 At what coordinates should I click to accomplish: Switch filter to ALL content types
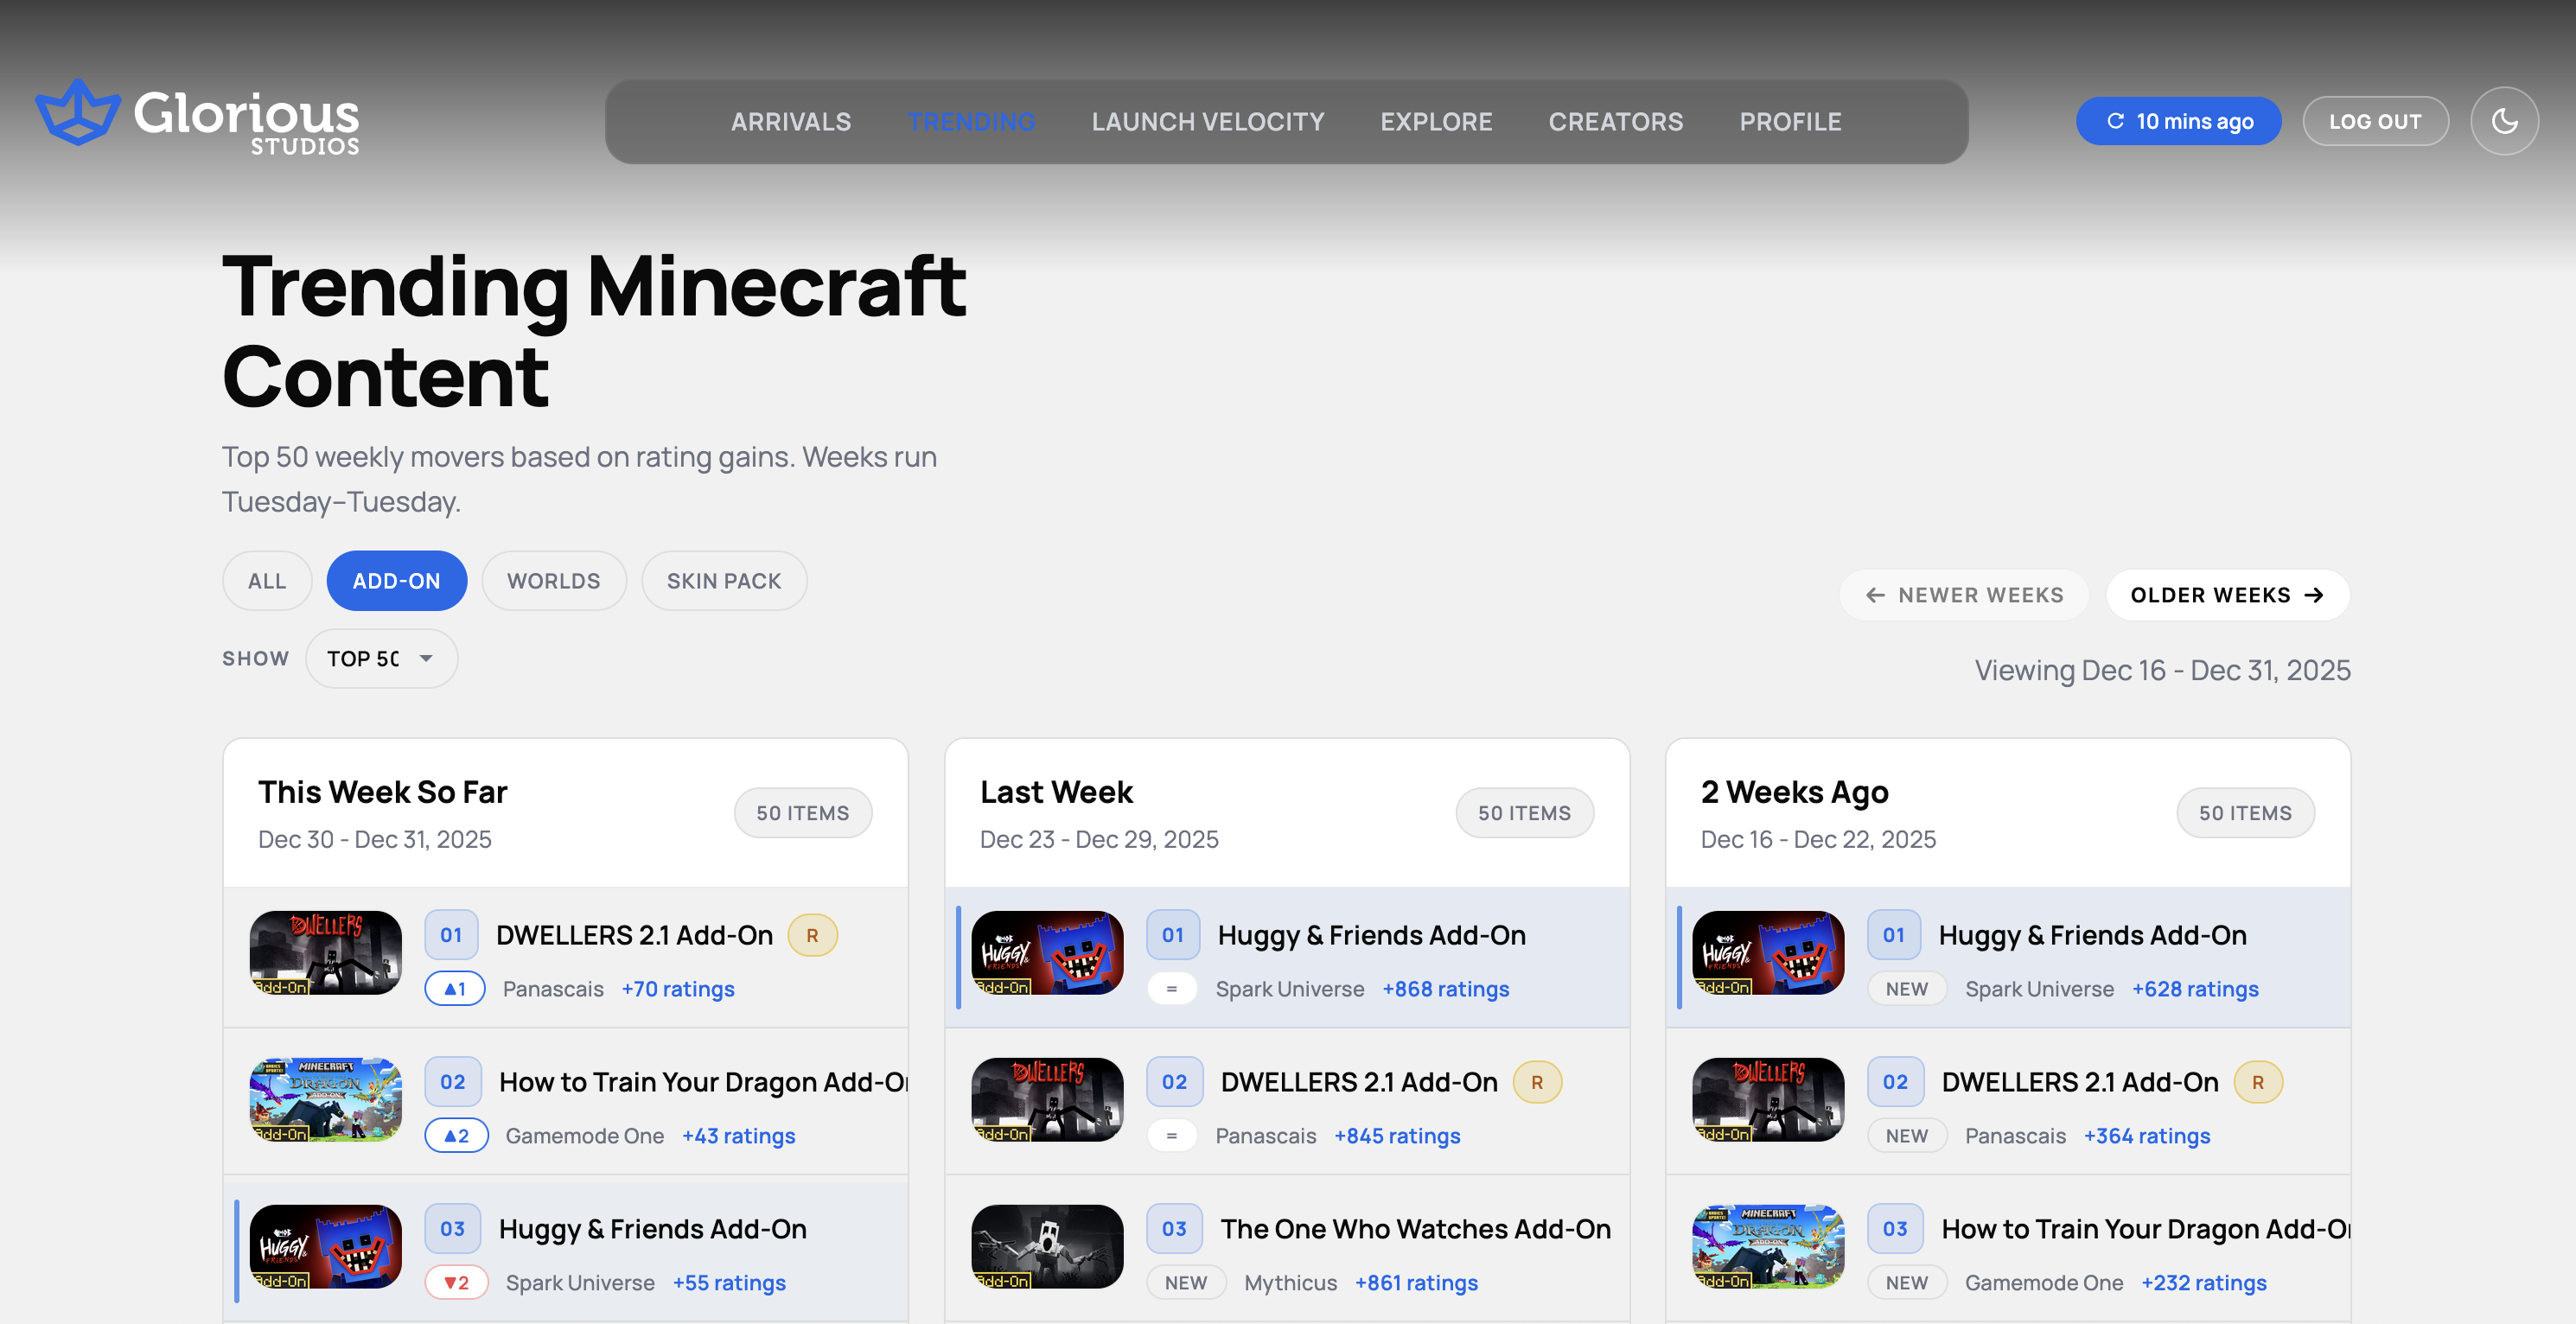pyautogui.click(x=266, y=580)
